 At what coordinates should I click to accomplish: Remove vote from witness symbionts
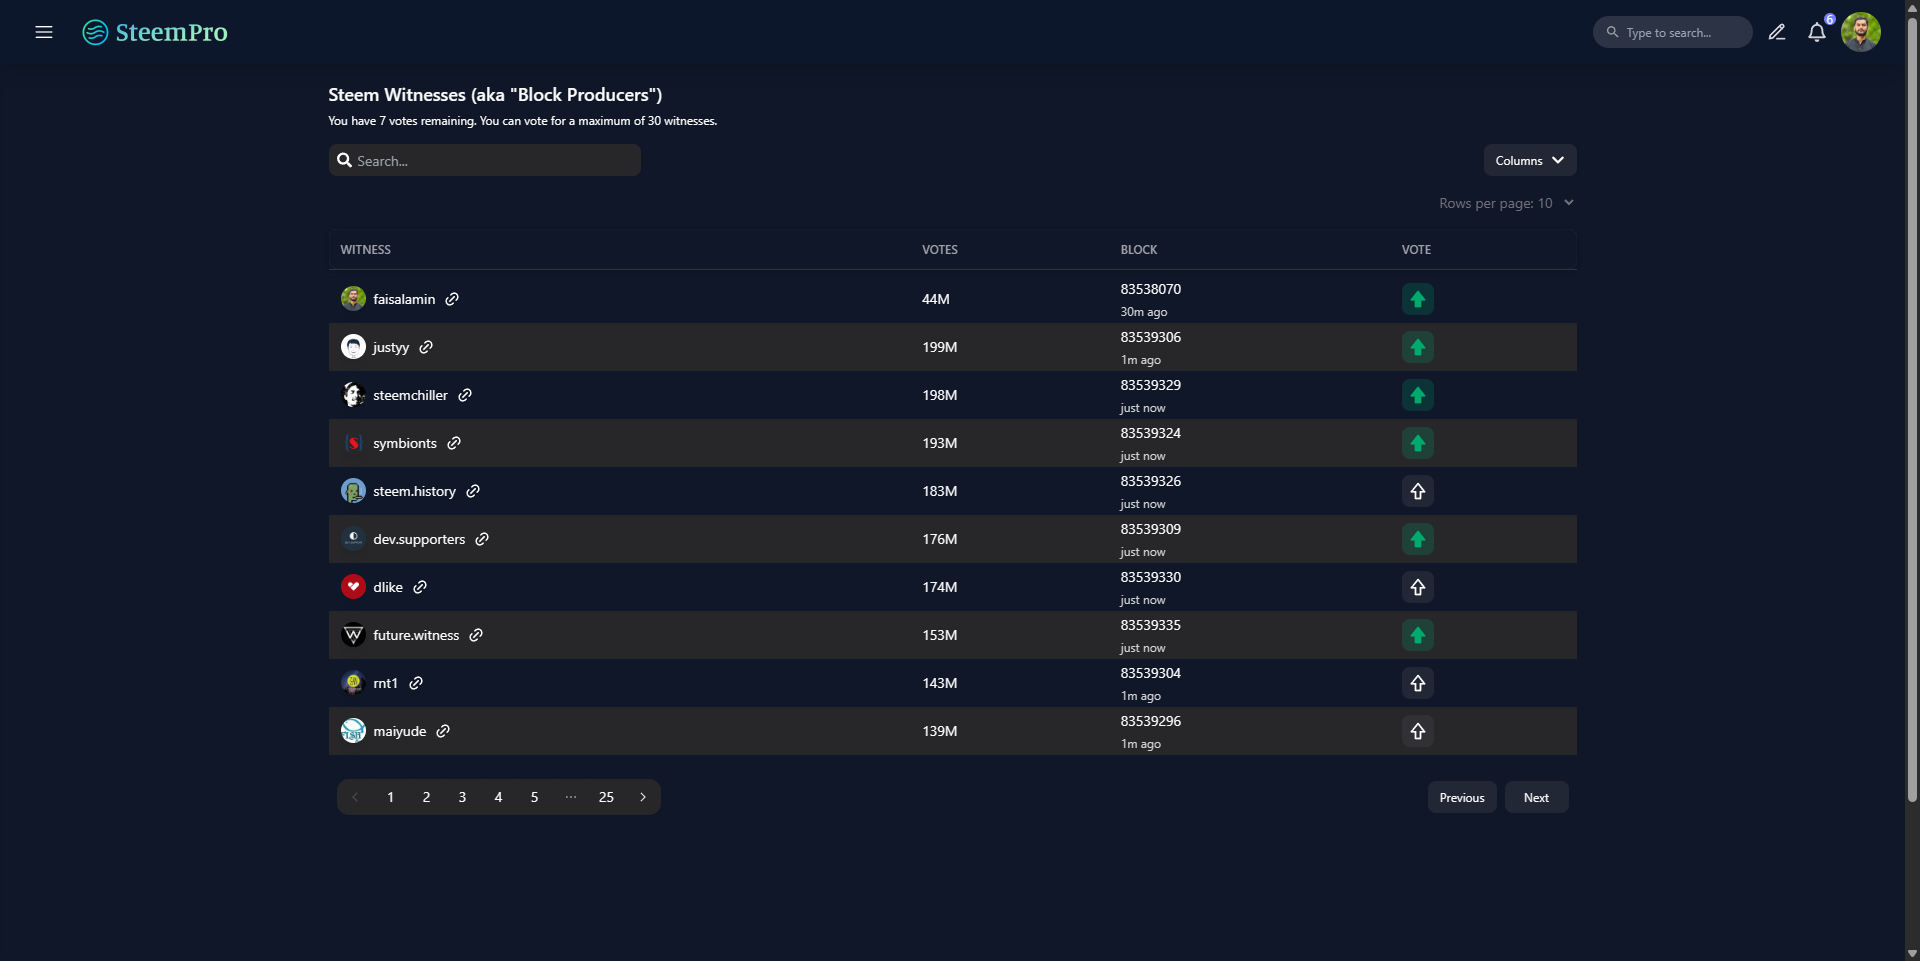click(x=1418, y=443)
